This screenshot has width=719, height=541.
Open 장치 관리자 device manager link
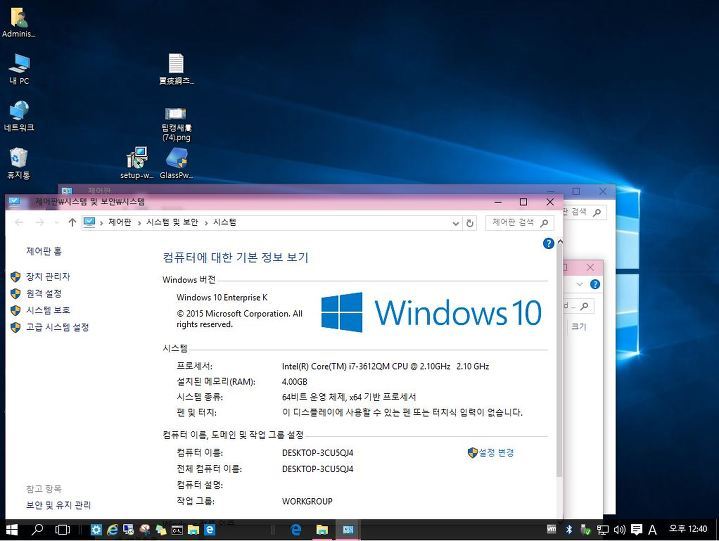tap(48, 276)
